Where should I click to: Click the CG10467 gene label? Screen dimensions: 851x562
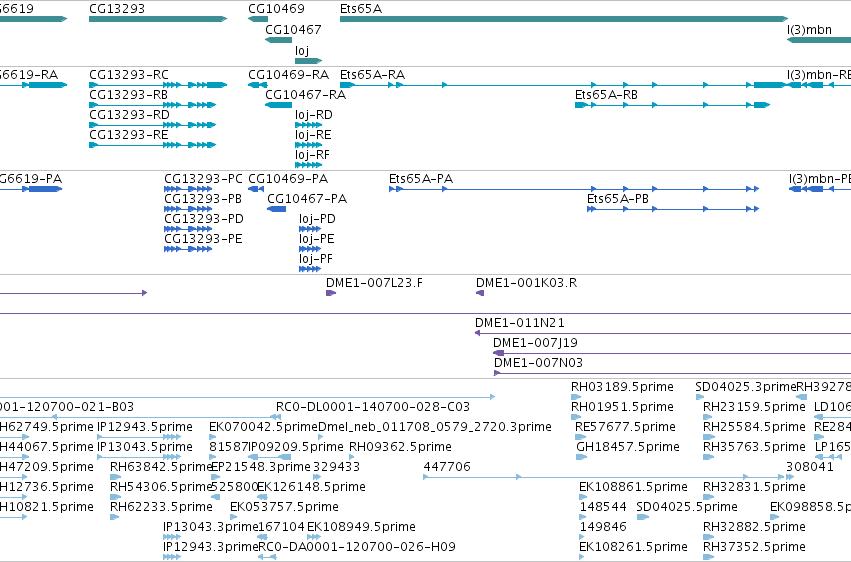[x=293, y=29]
